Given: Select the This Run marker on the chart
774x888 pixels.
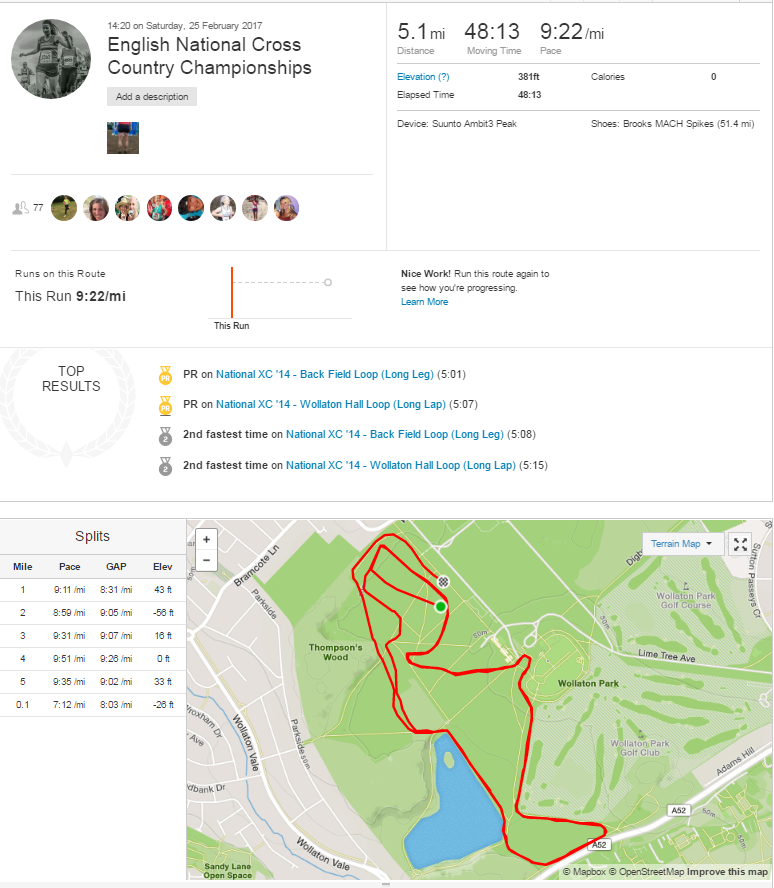Looking at the screenshot, I should [x=232, y=292].
